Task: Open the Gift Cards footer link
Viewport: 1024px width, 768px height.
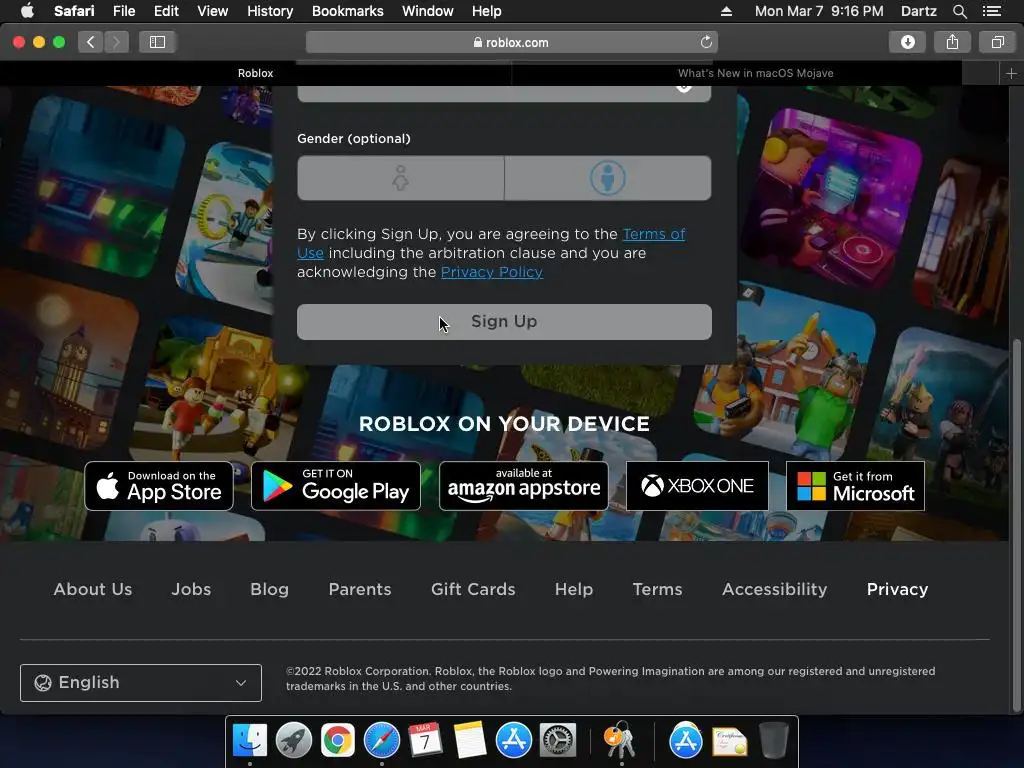Action: point(473,590)
